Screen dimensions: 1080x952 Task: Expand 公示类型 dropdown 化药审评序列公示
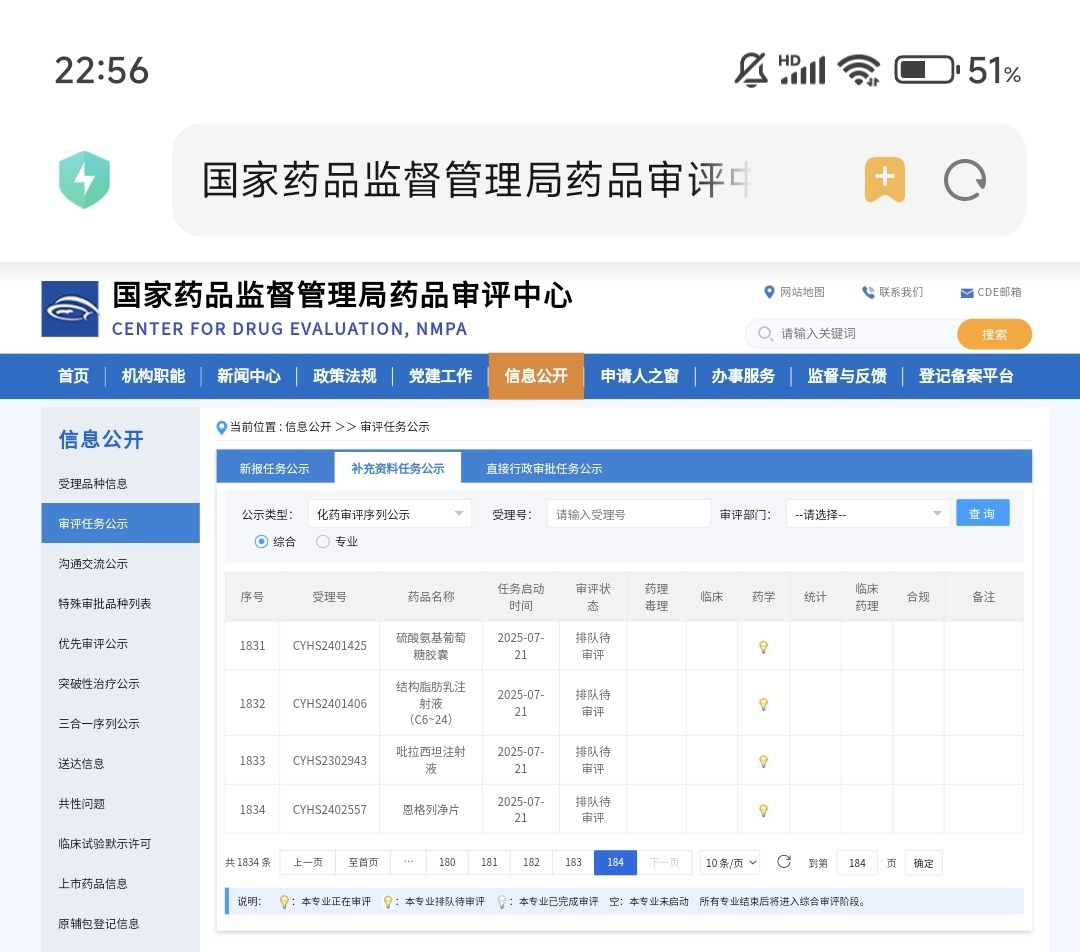point(390,514)
